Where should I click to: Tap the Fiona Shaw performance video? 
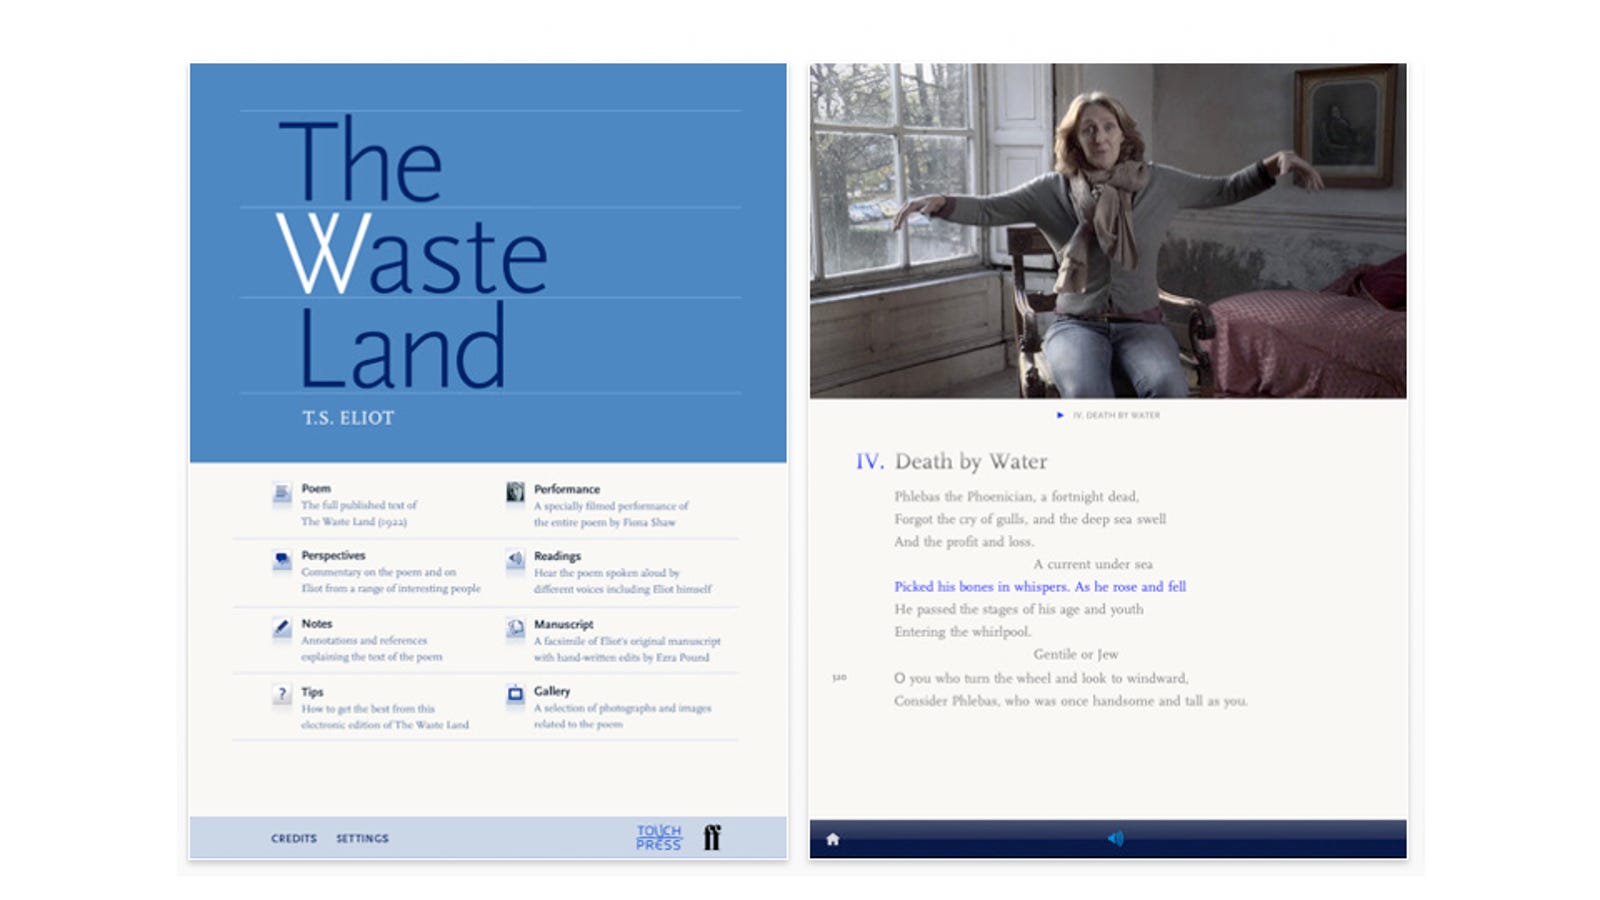[1108, 231]
